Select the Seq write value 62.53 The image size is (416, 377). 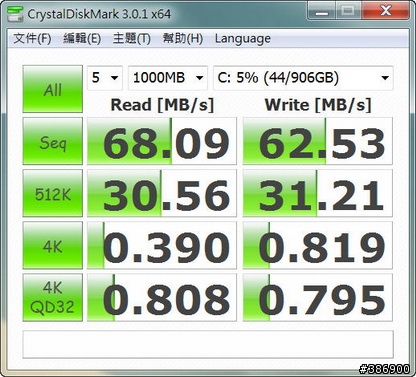coord(318,141)
